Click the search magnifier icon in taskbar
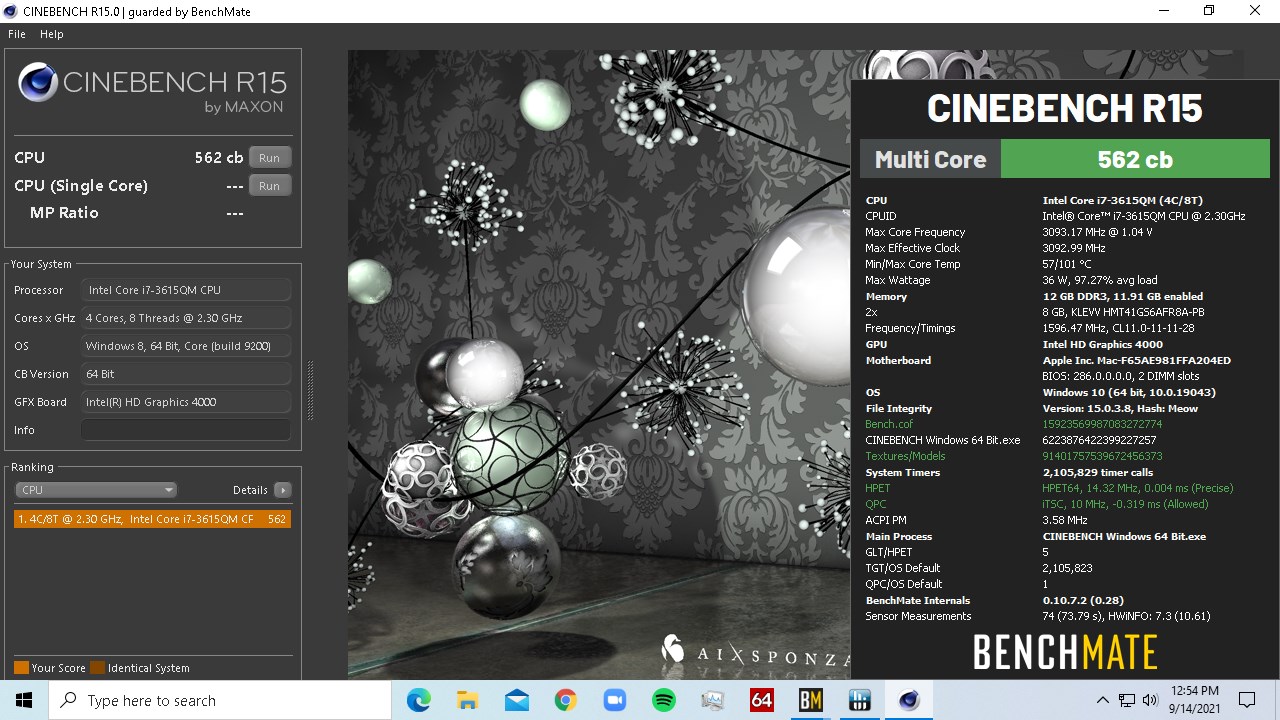 [69, 700]
